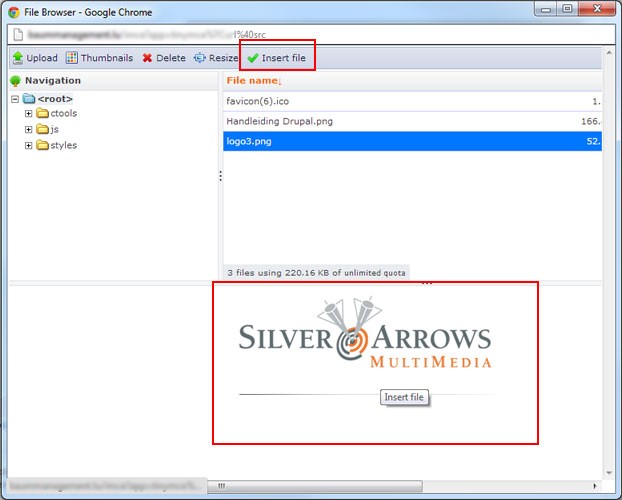This screenshot has height=500, width=622.
Task: Minimize the File Browser window
Action: click(546, 9)
